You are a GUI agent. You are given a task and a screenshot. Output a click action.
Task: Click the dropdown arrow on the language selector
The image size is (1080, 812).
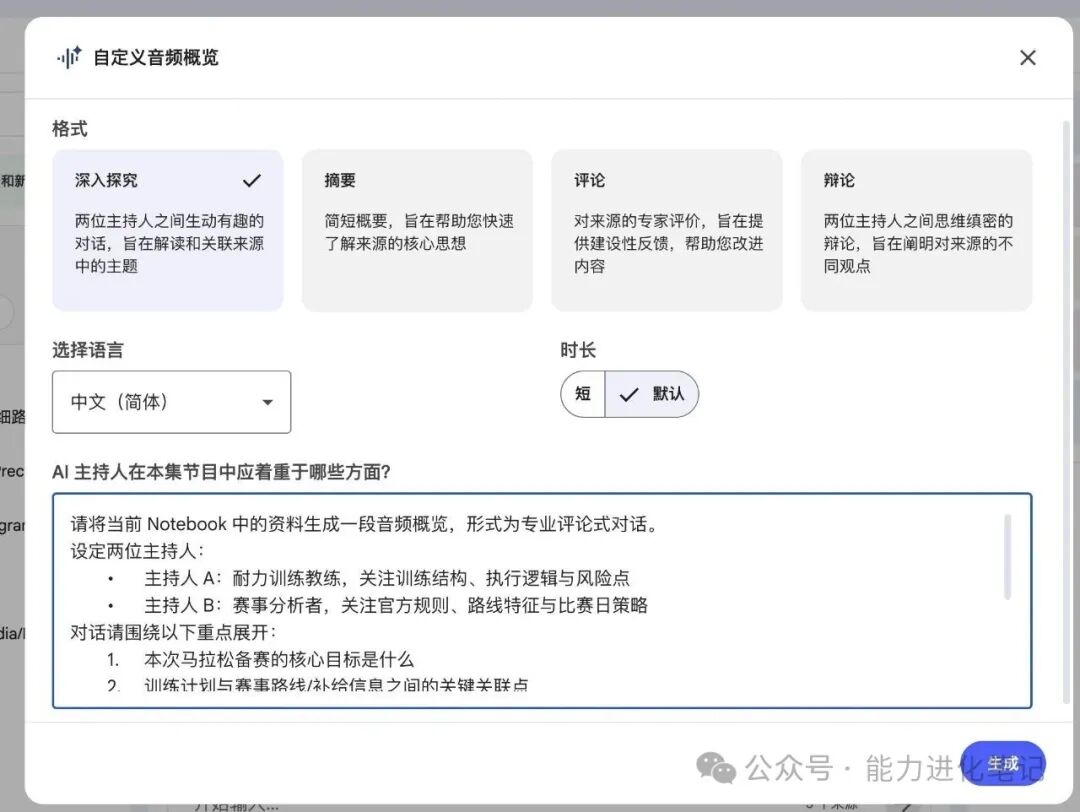267,402
